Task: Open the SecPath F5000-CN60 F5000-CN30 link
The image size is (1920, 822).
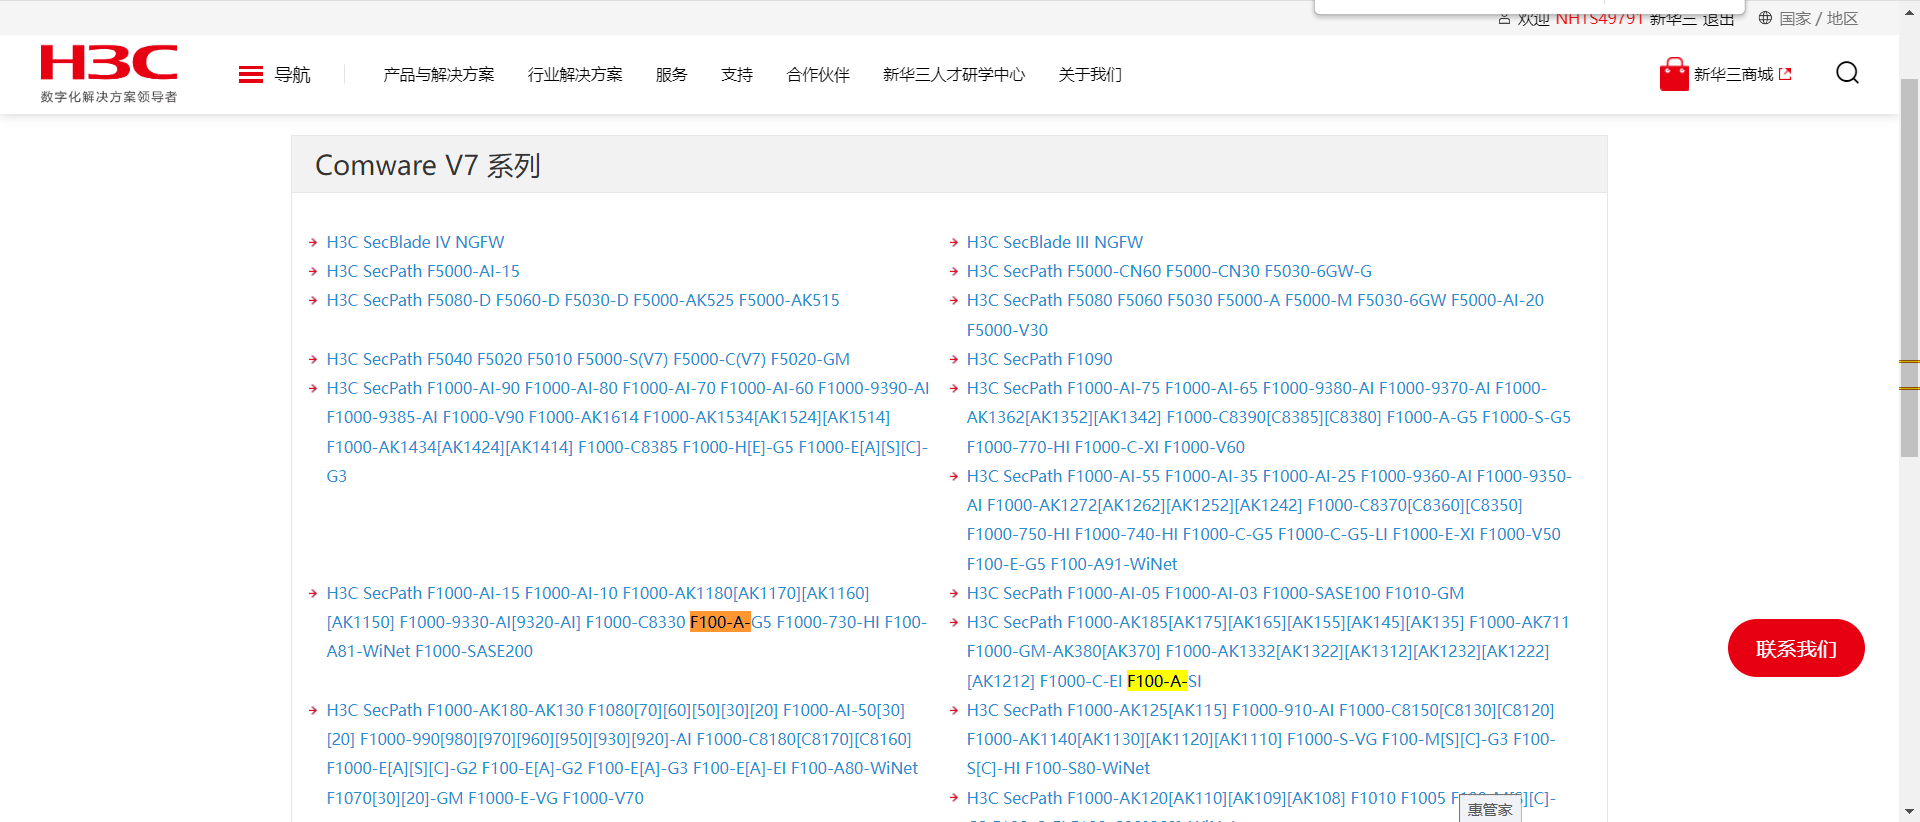Action: pyautogui.click(x=1169, y=271)
